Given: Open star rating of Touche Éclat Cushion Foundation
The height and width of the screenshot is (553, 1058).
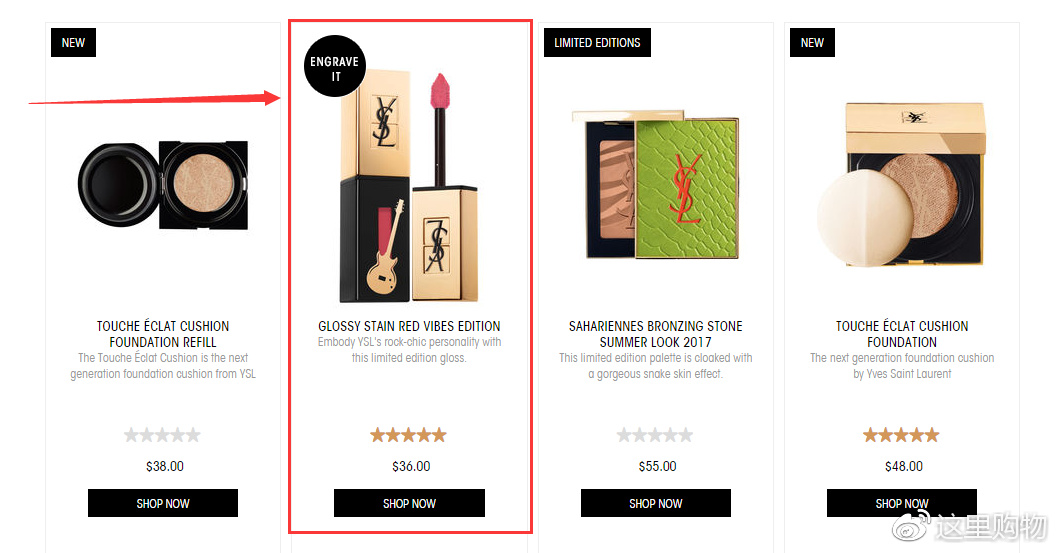Looking at the screenshot, I should coord(901,435).
